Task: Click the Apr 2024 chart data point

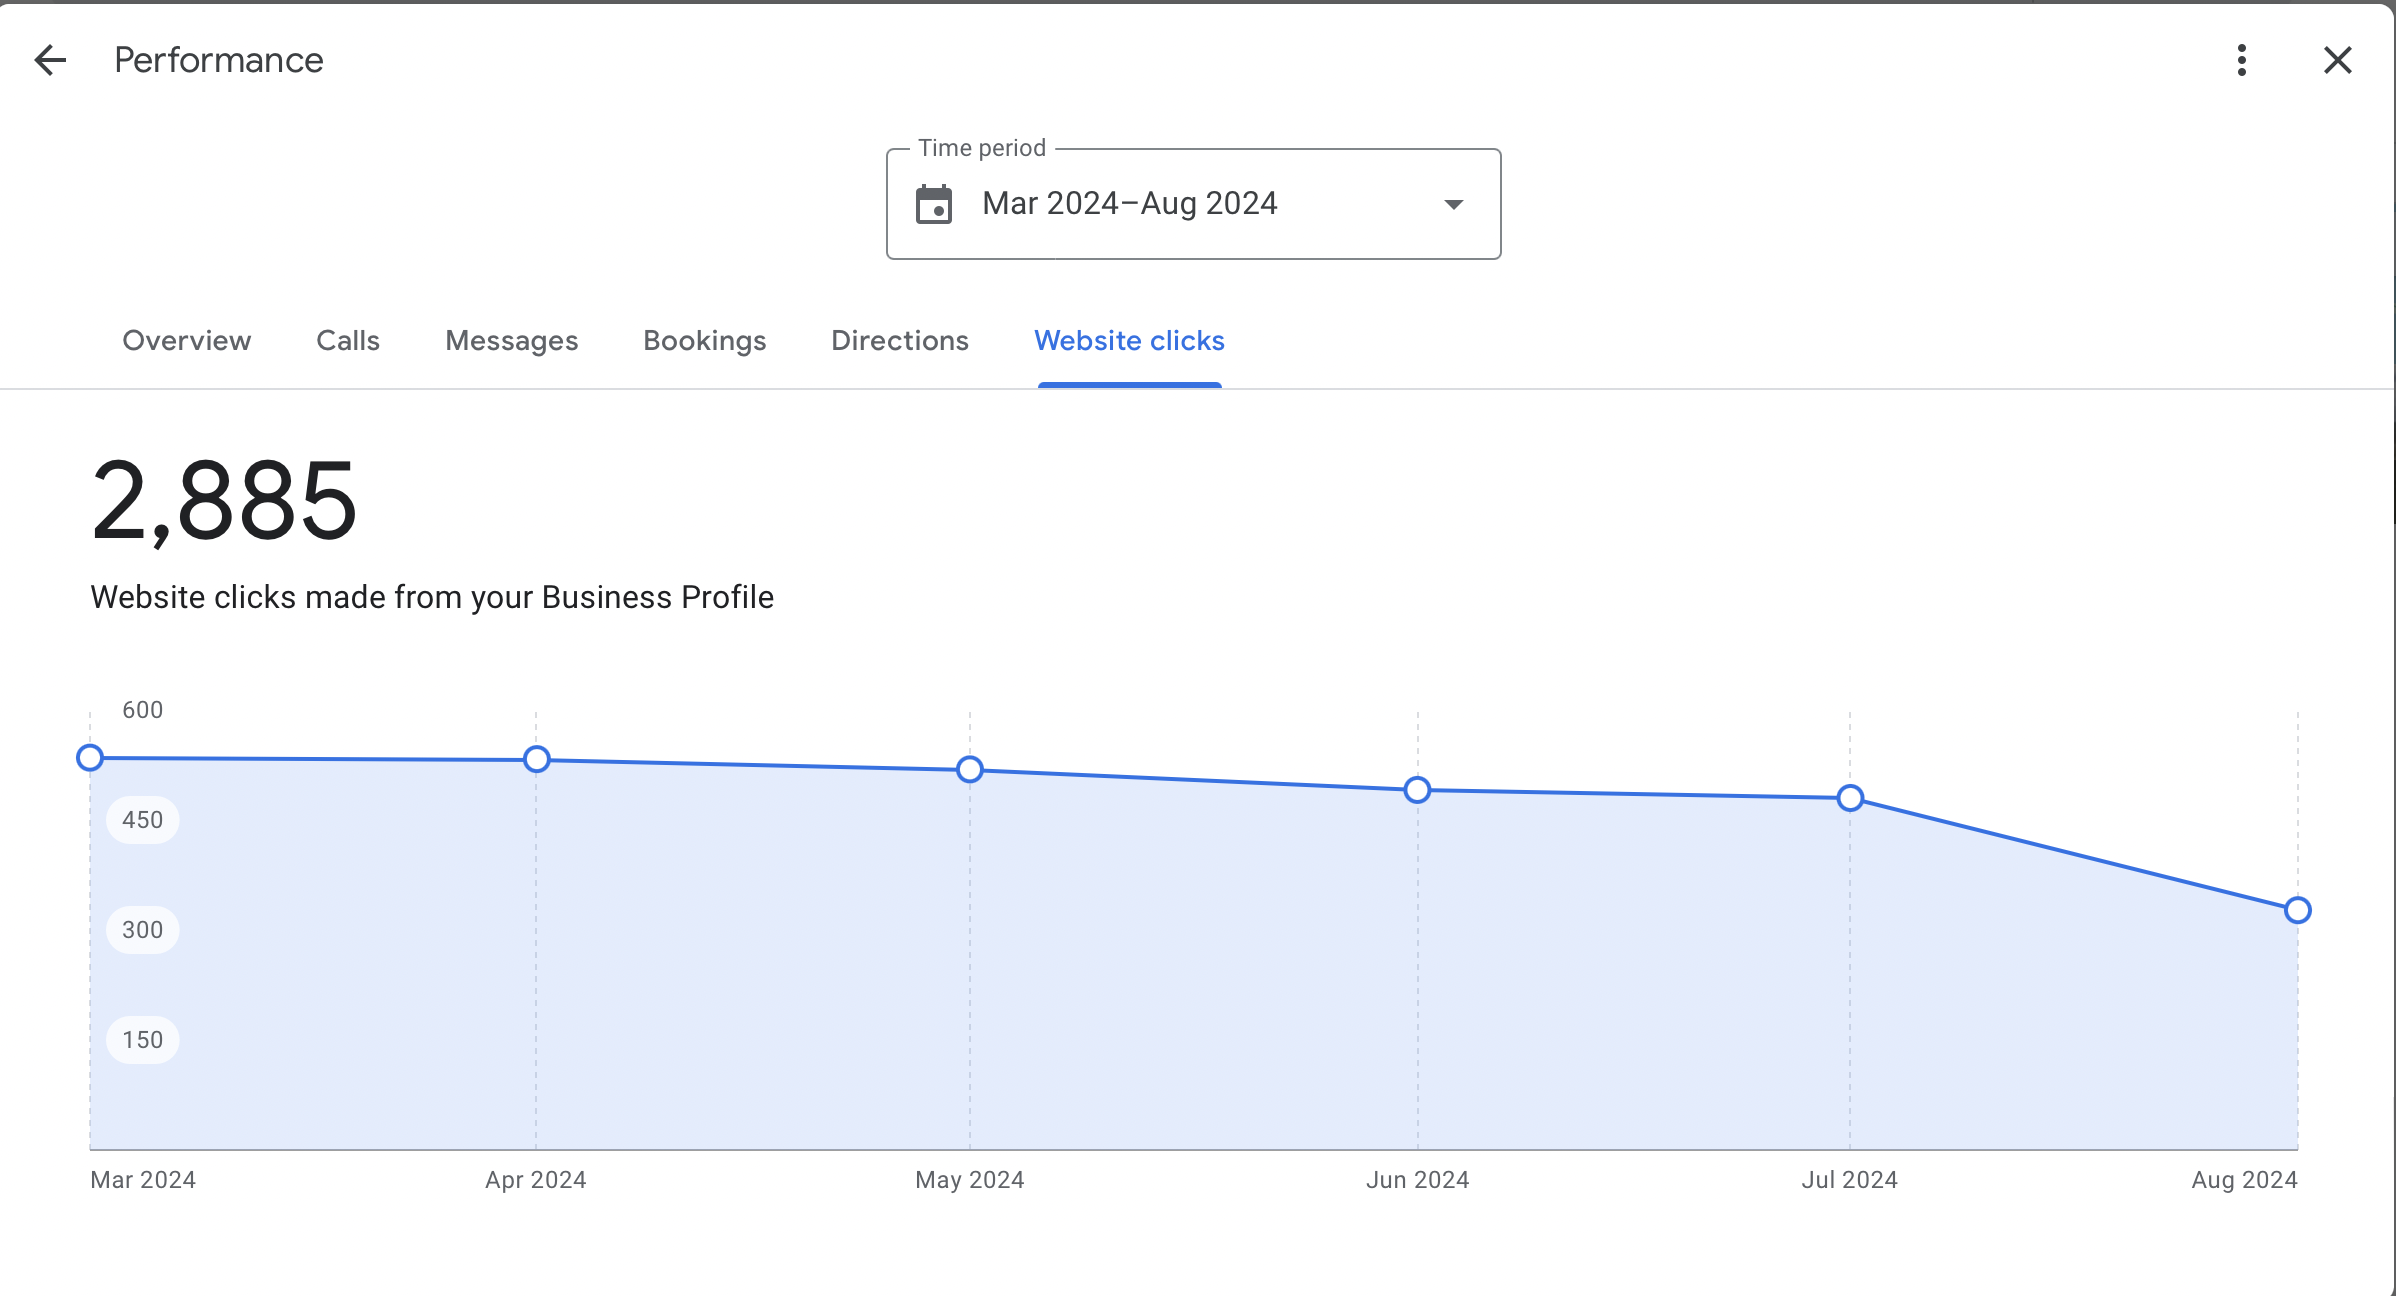Action: (537, 760)
